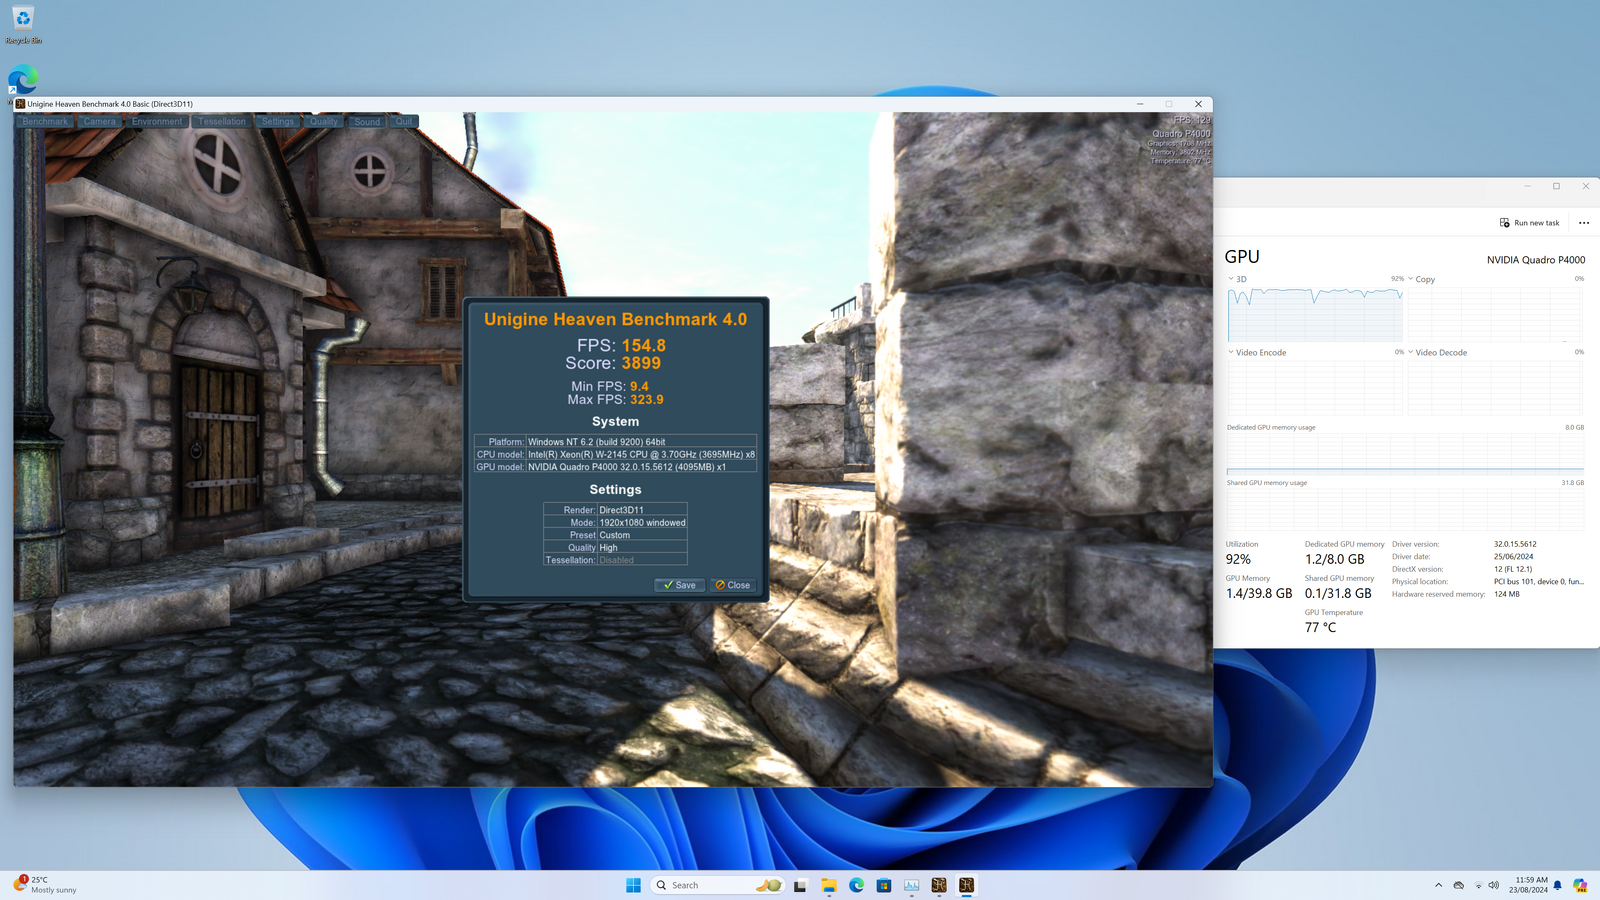Open the Windows Start menu

pyautogui.click(x=633, y=885)
